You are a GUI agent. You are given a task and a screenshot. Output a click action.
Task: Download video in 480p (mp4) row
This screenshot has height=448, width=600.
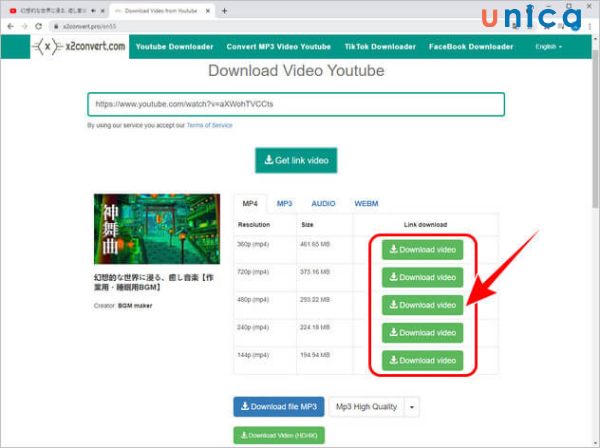[422, 305]
